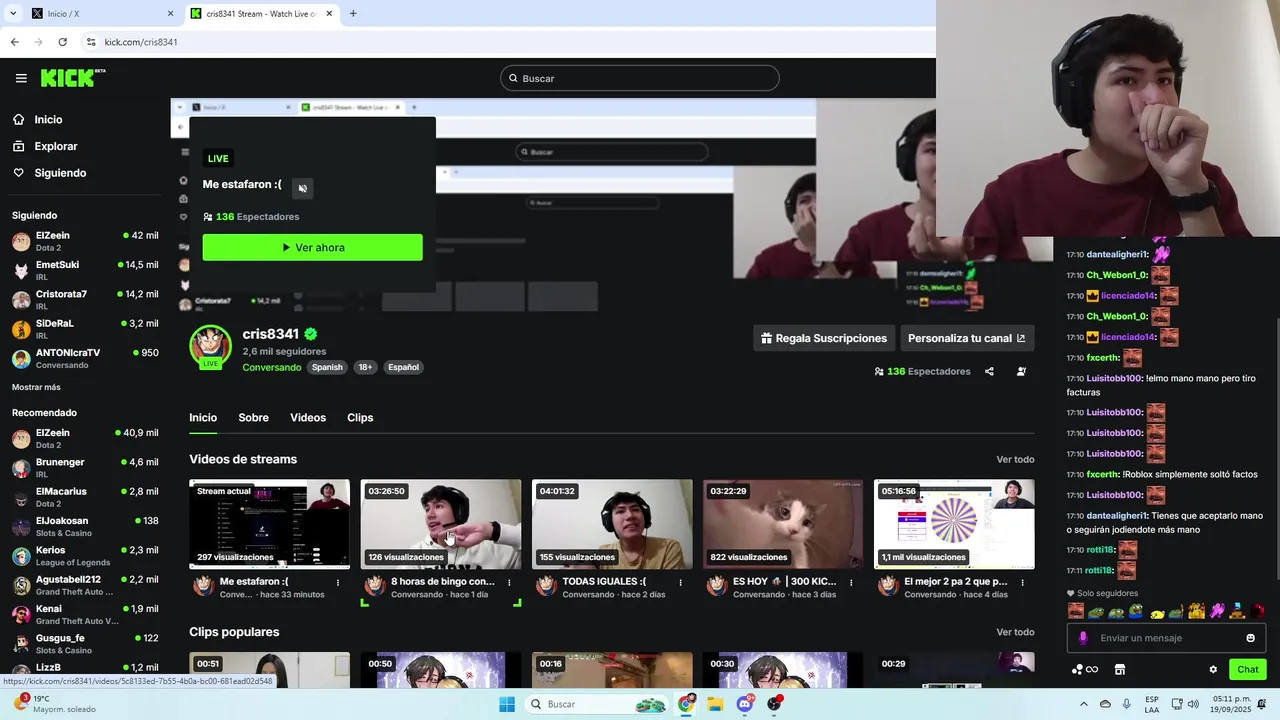Click Ver todo for Videos de streams
This screenshot has width=1280, height=720.
click(1015, 459)
